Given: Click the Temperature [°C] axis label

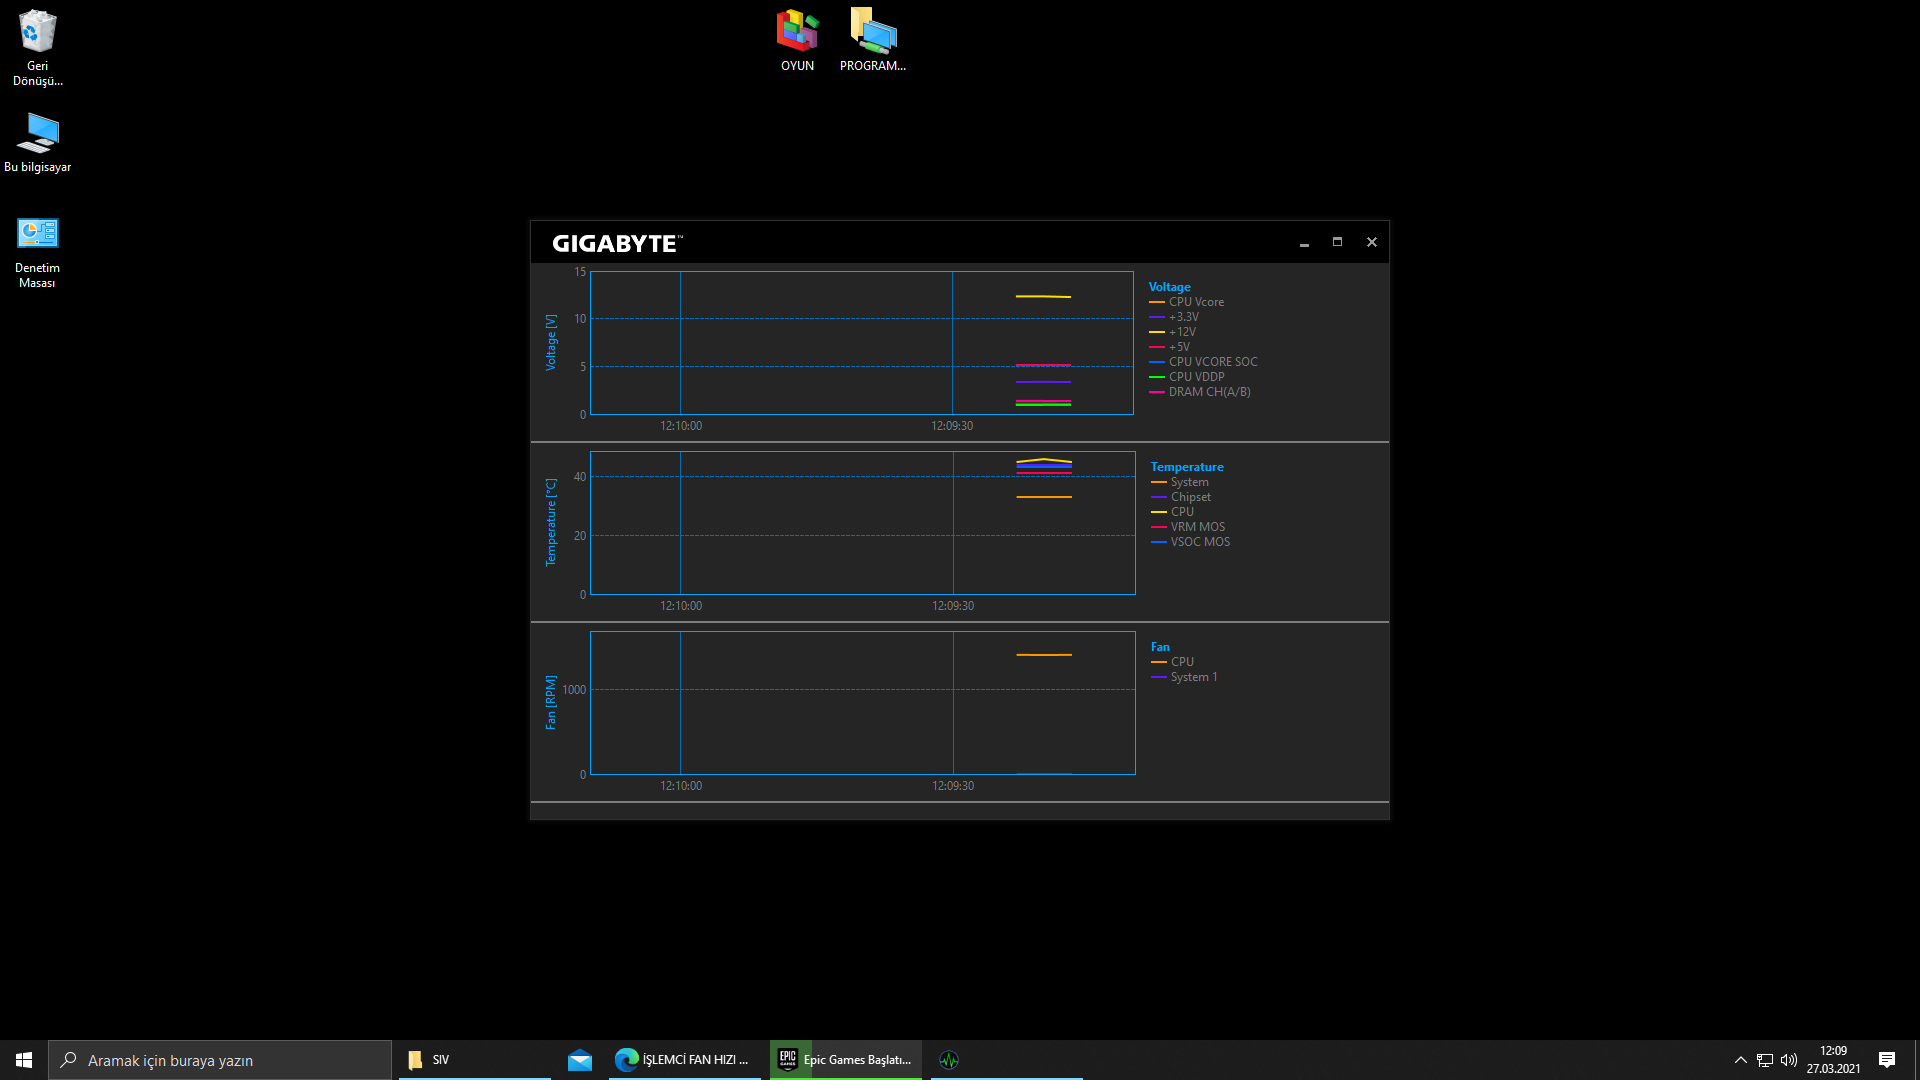Looking at the screenshot, I should point(550,522).
